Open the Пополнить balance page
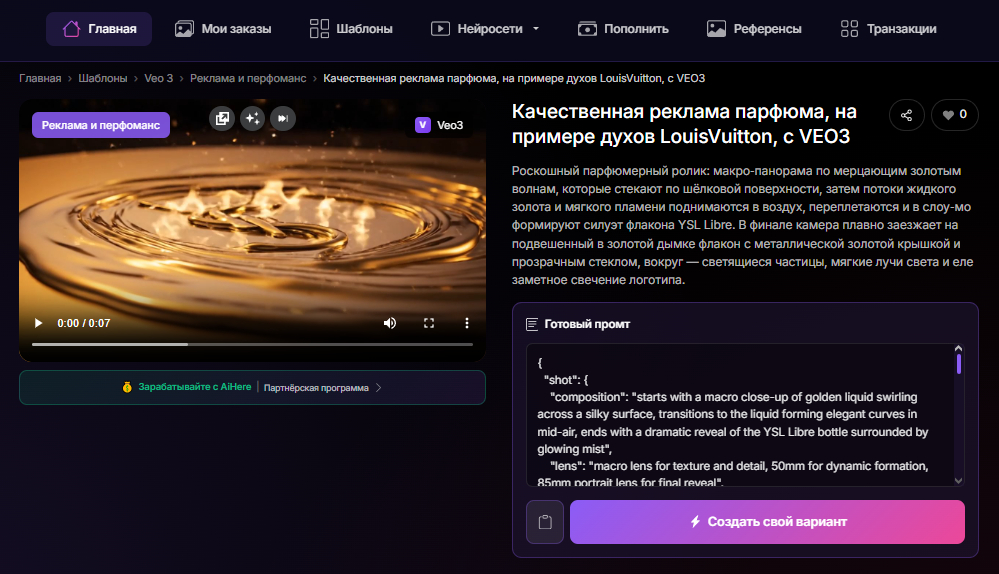 (623, 29)
